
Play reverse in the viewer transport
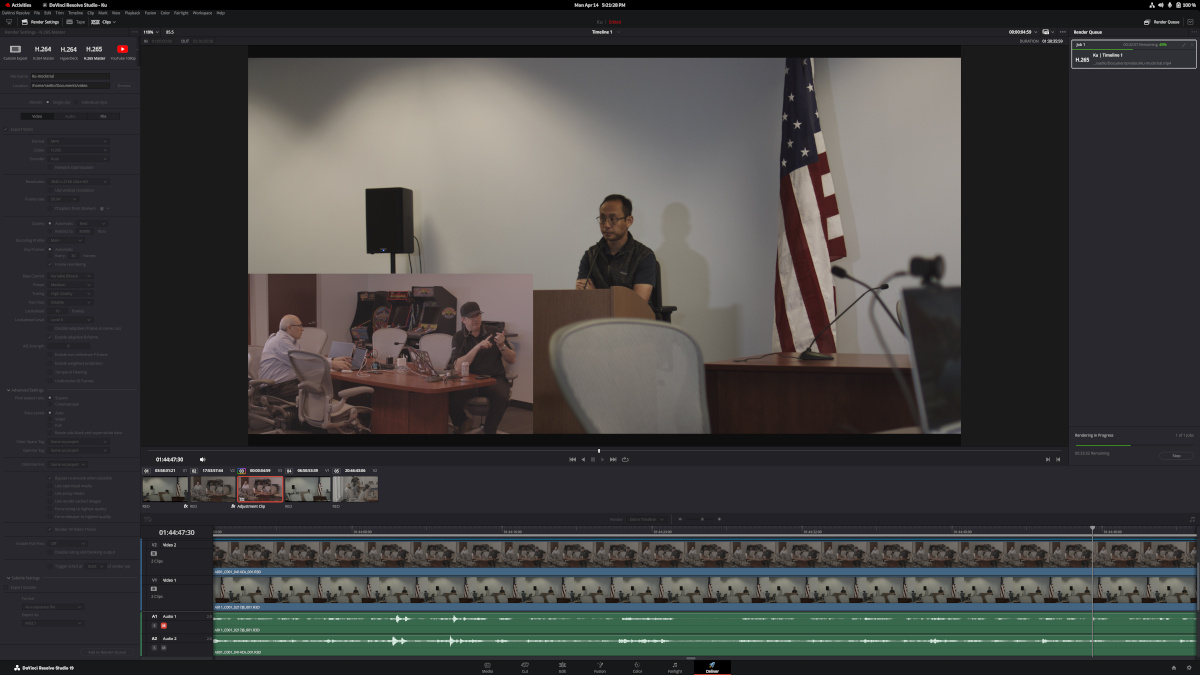point(583,459)
